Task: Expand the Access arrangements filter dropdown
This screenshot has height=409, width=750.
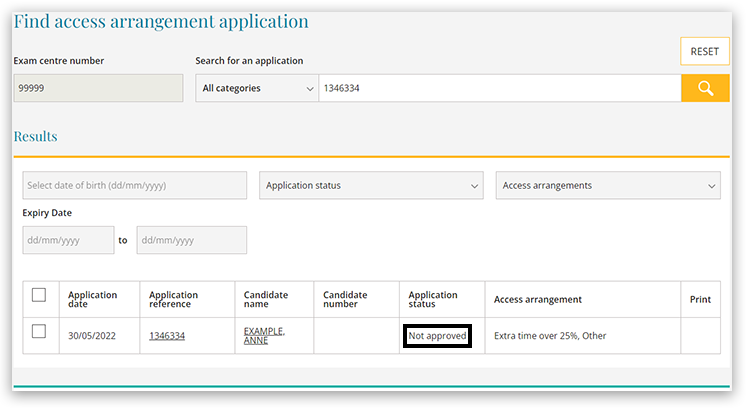Action: [608, 186]
